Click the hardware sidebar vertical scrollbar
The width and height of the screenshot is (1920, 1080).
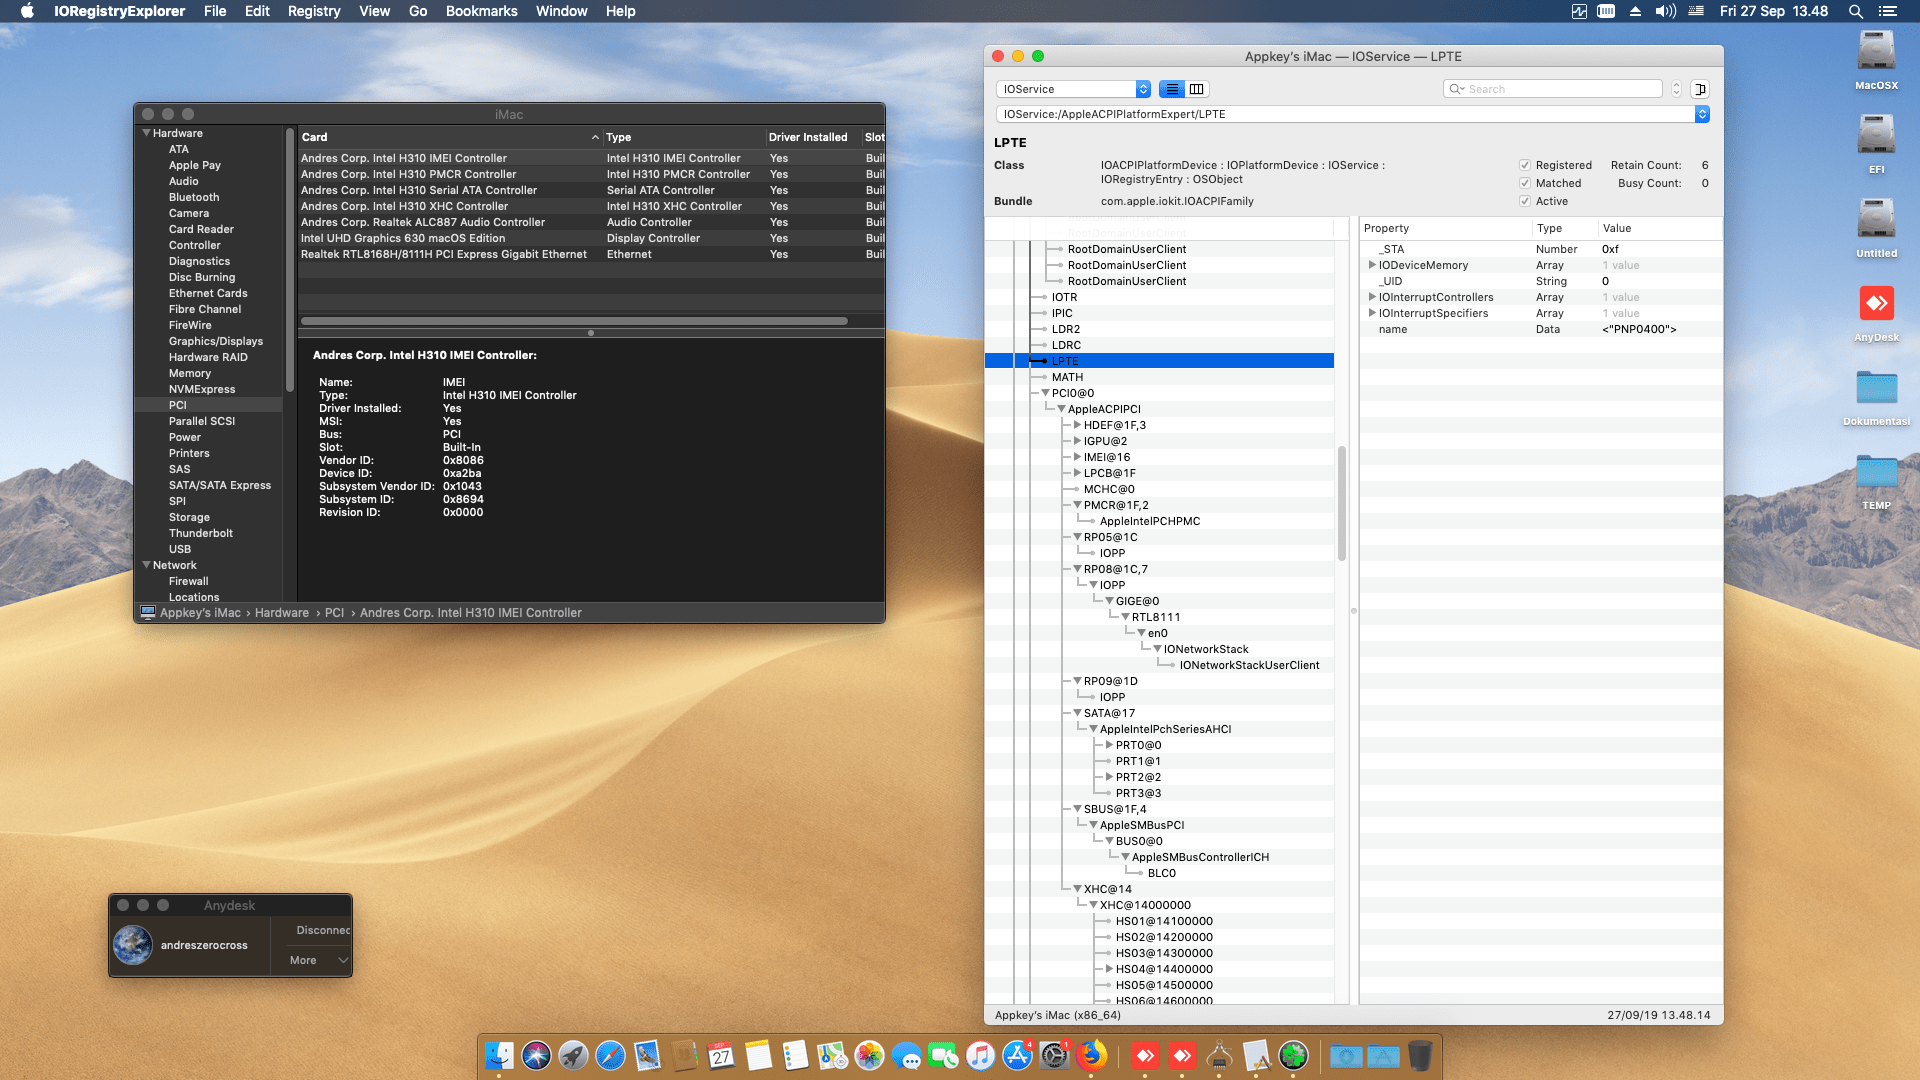[290, 260]
